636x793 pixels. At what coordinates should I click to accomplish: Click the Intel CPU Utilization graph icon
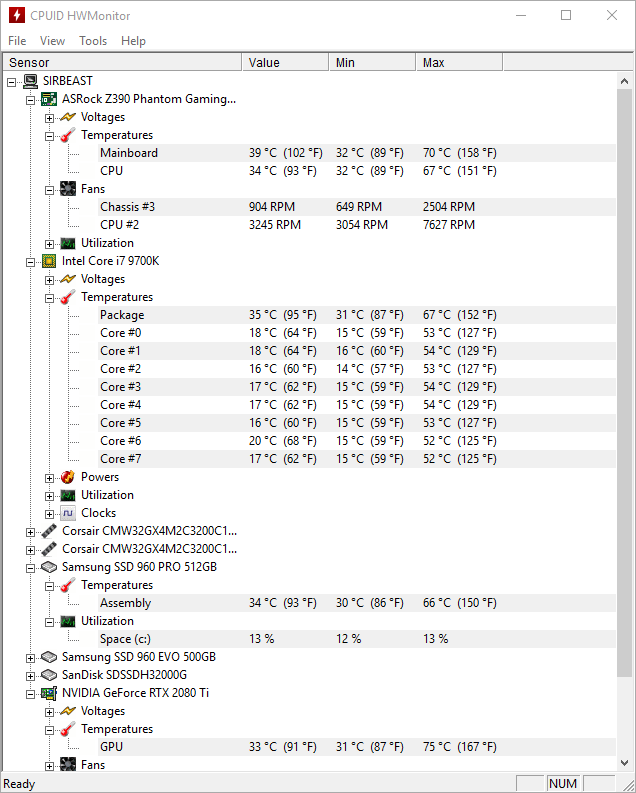[68, 495]
